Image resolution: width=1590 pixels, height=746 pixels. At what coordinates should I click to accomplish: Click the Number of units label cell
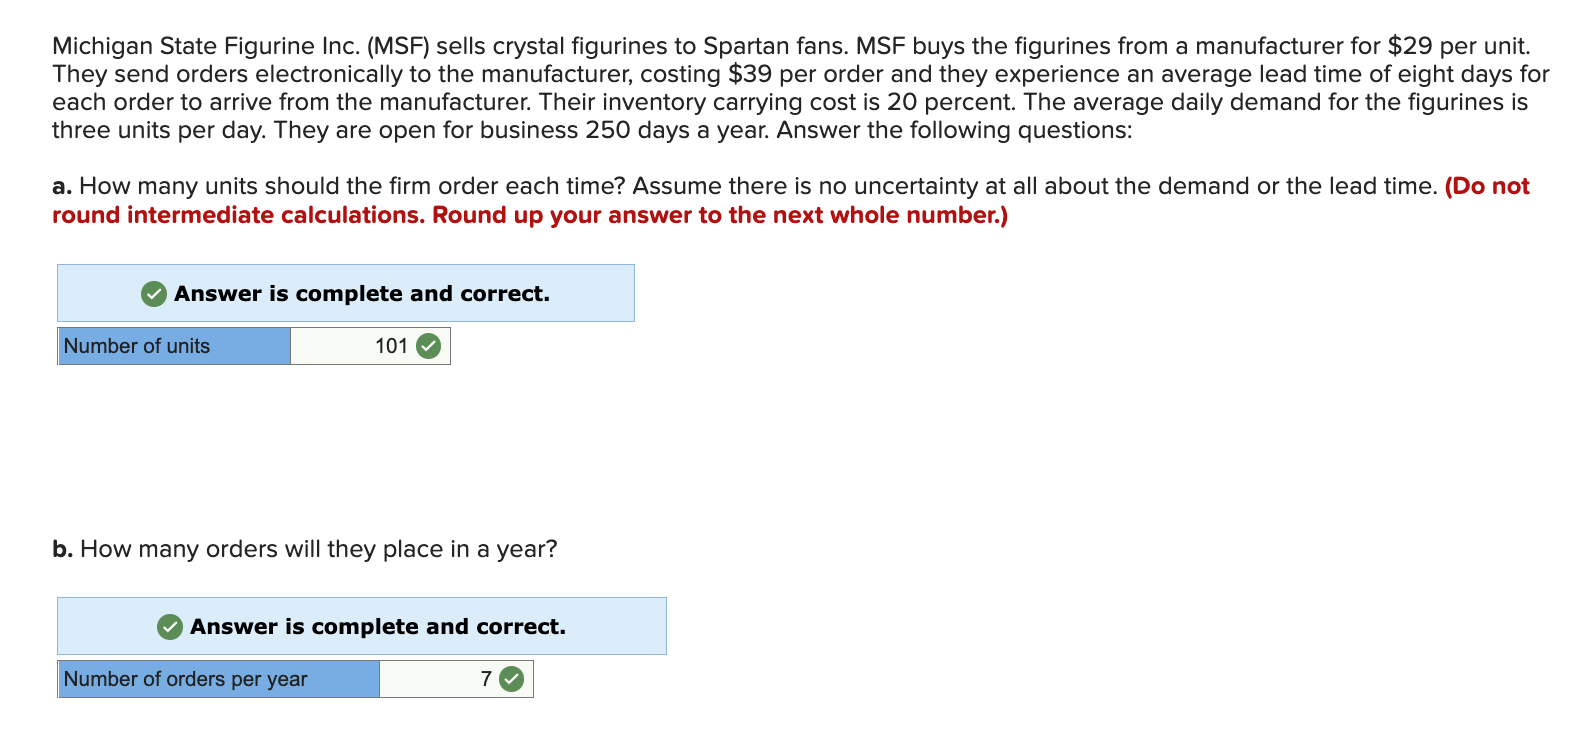175,346
